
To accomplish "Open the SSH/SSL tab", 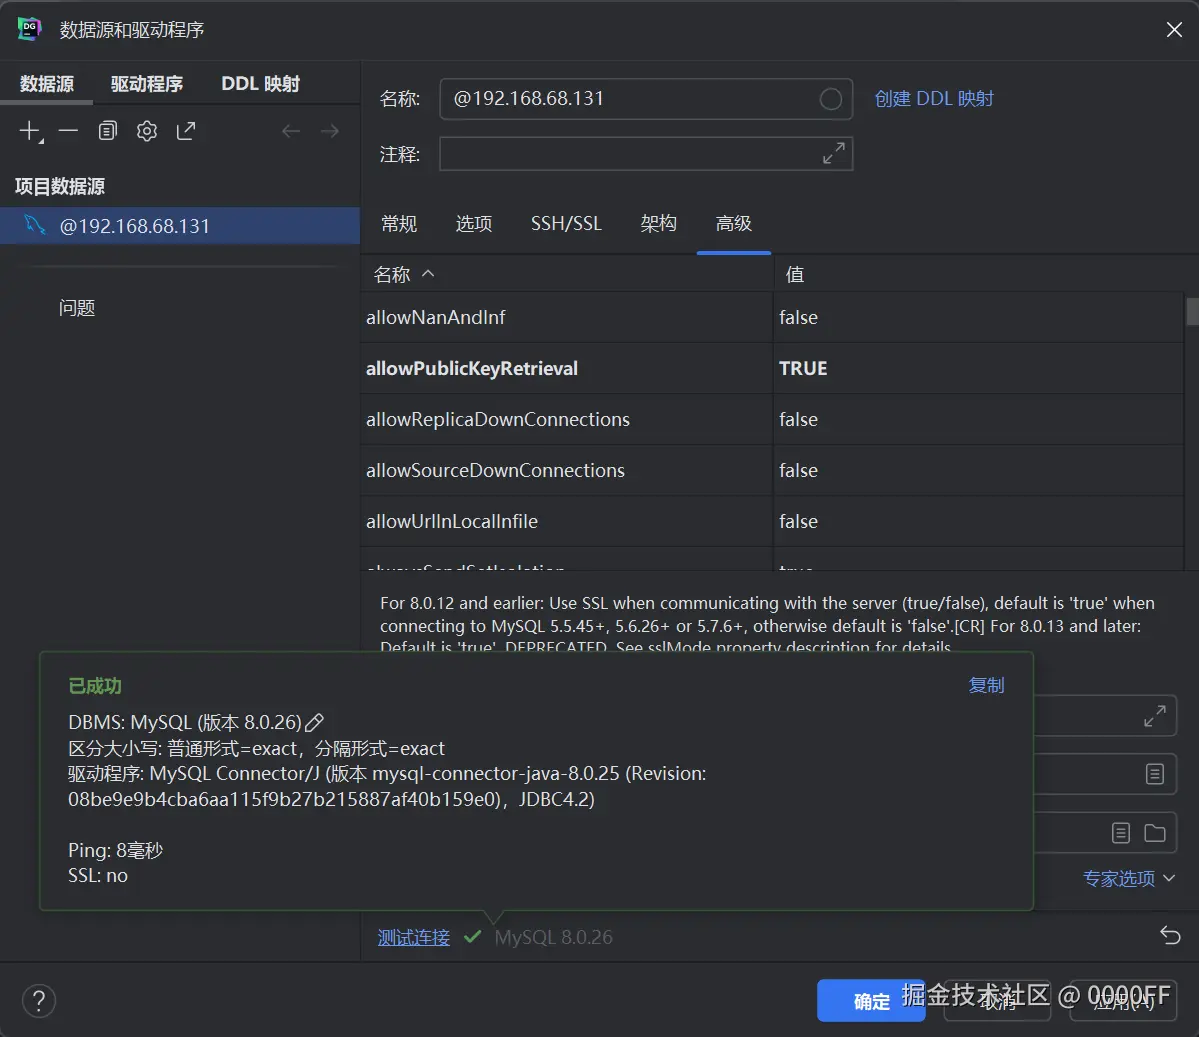I will tap(567, 223).
